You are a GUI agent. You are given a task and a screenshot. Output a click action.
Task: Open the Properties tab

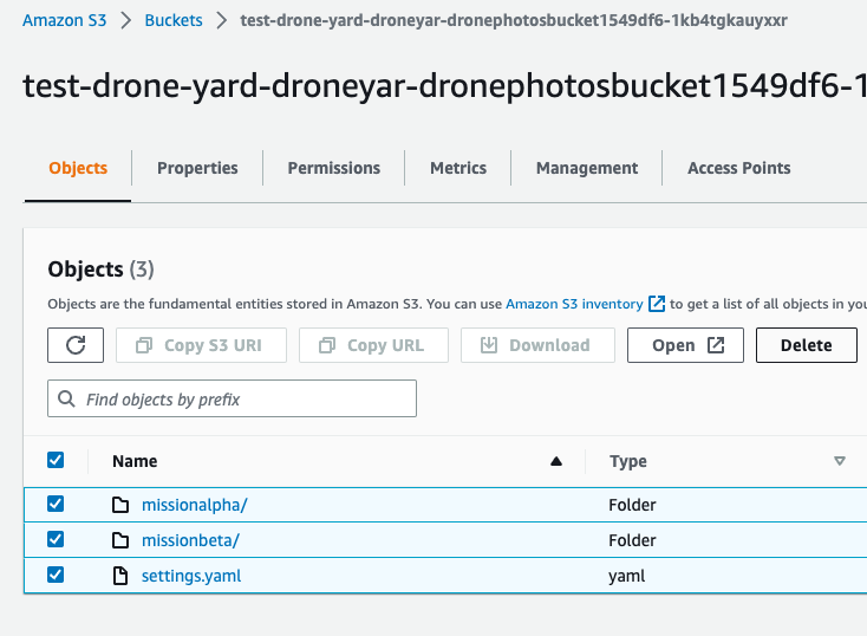pyautogui.click(x=197, y=168)
